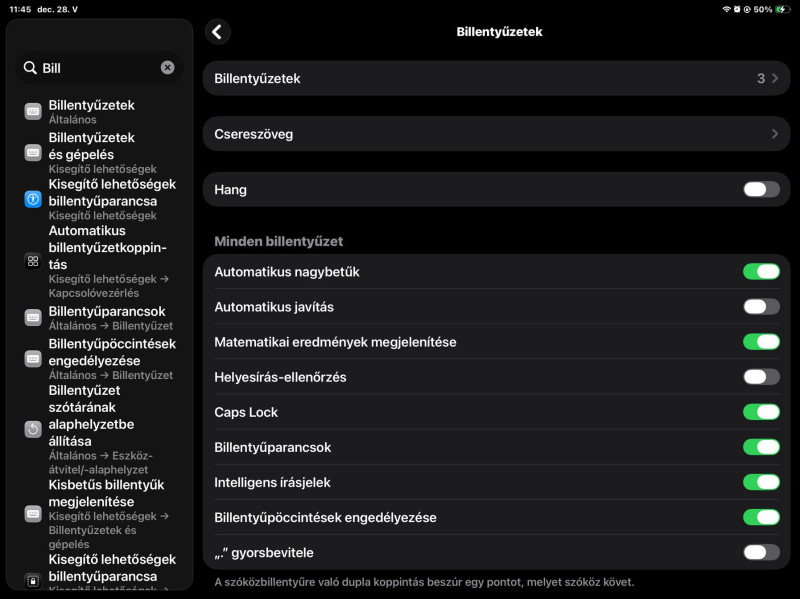Open the Billentyűzetek list row
The width and height of the screenshot is (800, 599).
tap(496, 78)
